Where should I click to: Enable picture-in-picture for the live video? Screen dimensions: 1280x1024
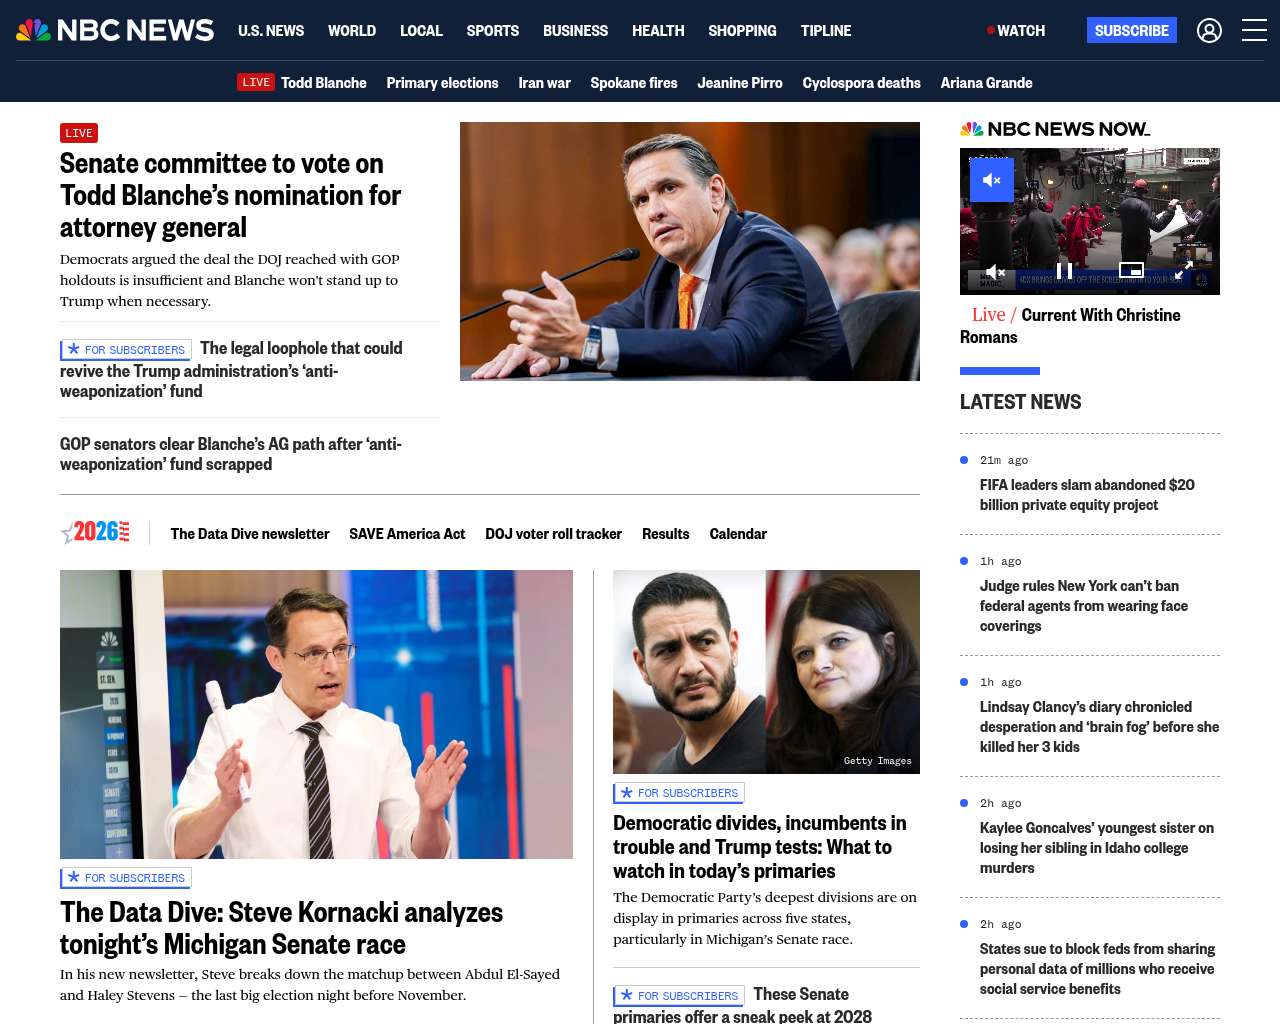(1131, 270)
